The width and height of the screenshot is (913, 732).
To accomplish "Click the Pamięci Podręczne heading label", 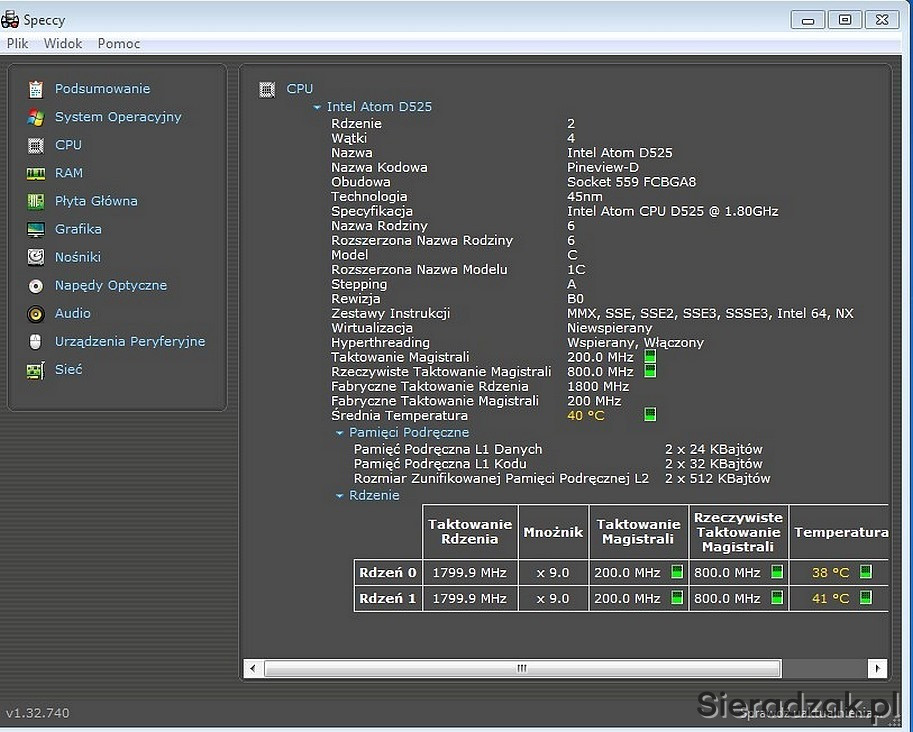I will 409,432.
